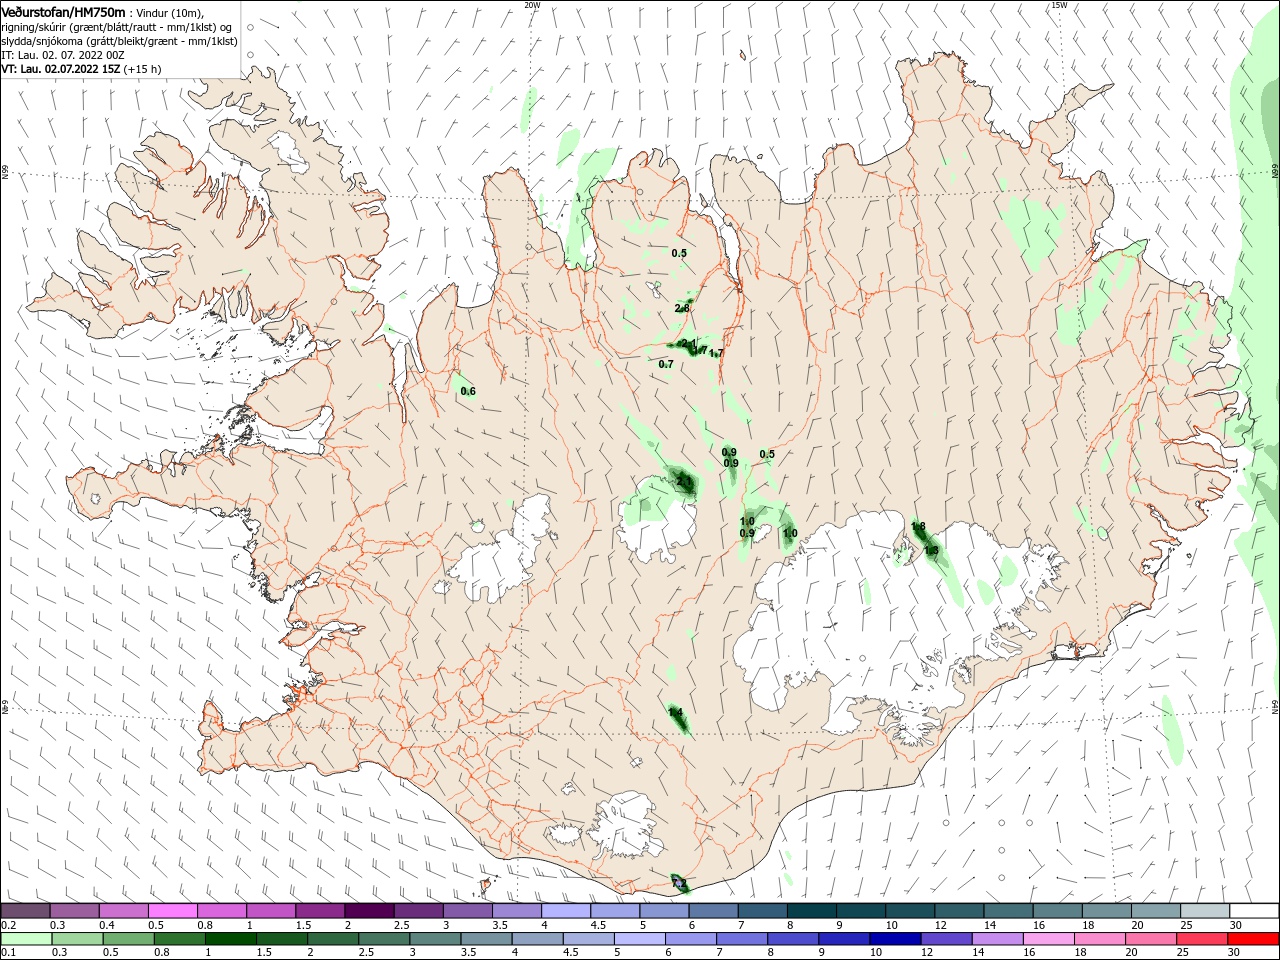Screen dimensions: 1280x960
Task: Click the 0.1 label on rain scale
Action: tap(9, 953)
